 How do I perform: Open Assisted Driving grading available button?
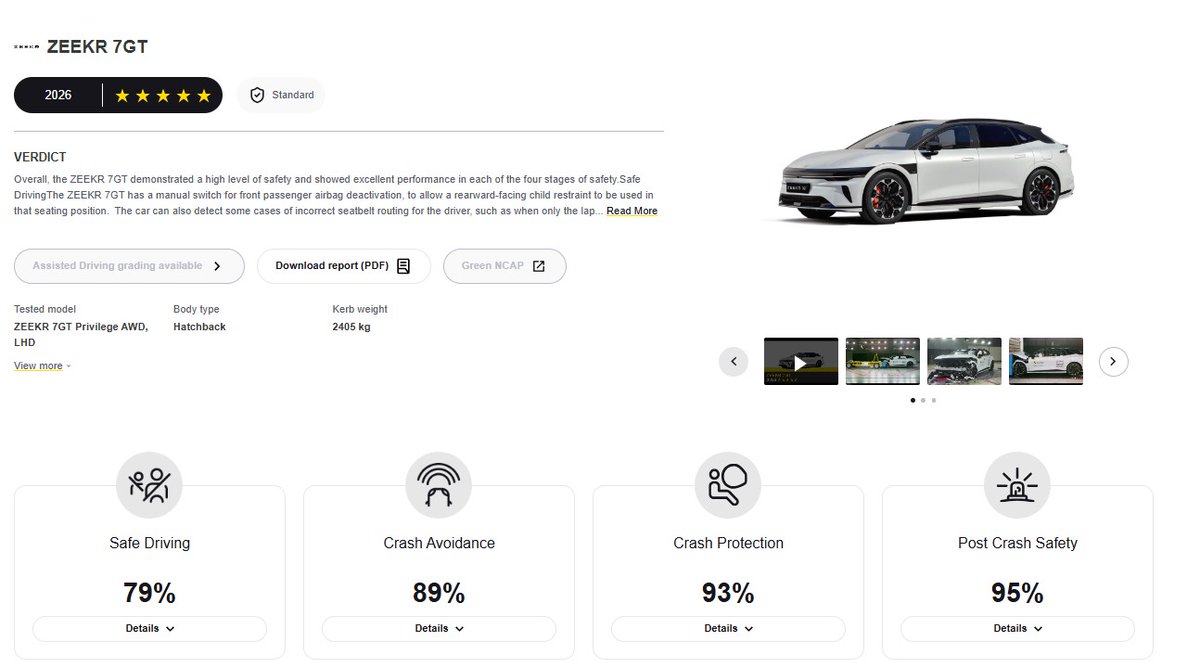(129, 266)
